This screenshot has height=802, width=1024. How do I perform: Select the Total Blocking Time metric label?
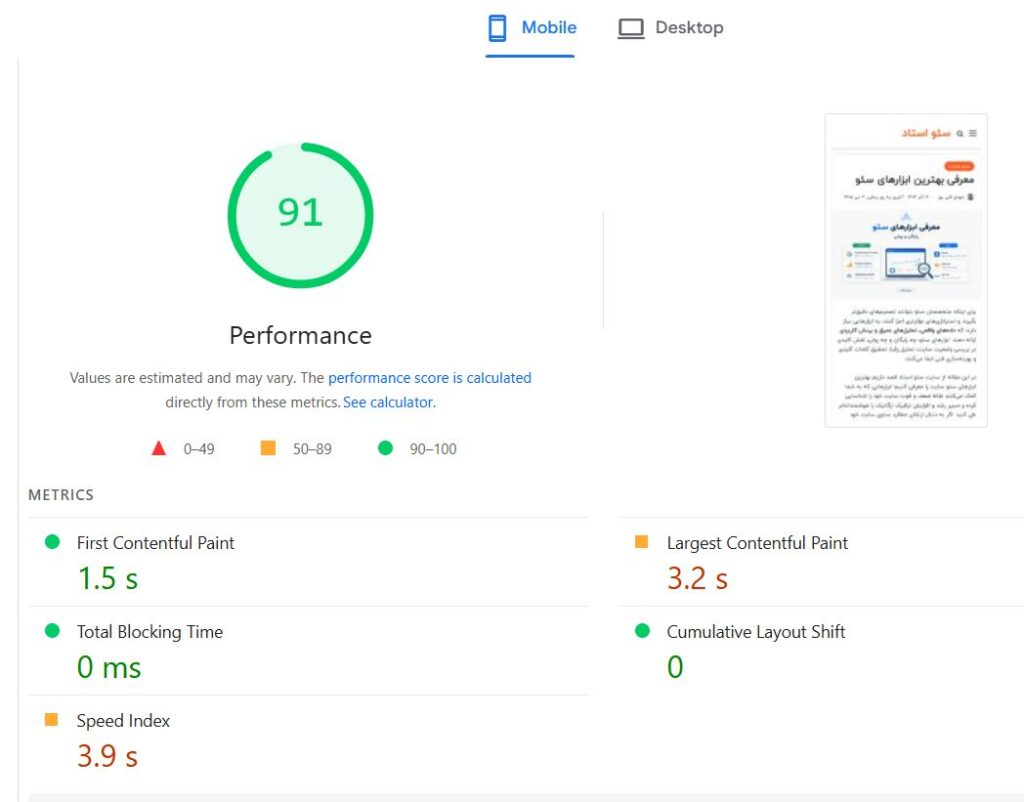click(x=150, y=632)
